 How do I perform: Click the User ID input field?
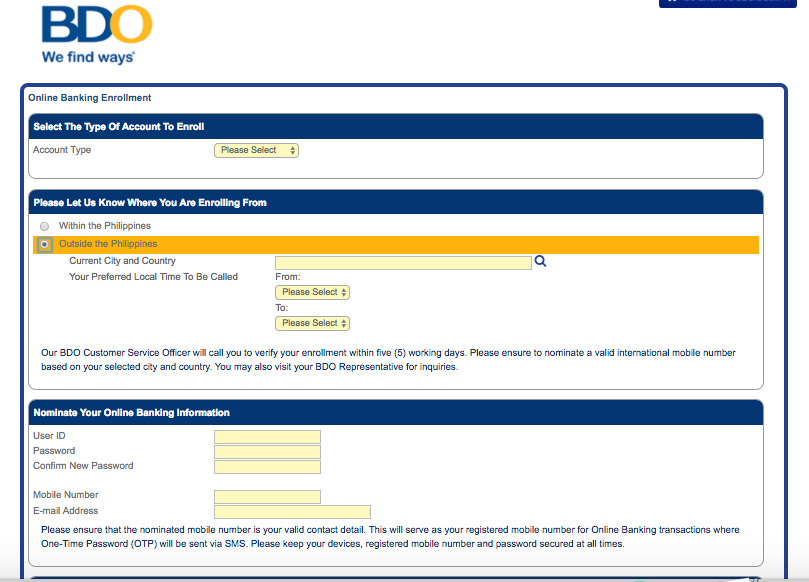click(266, 436)
